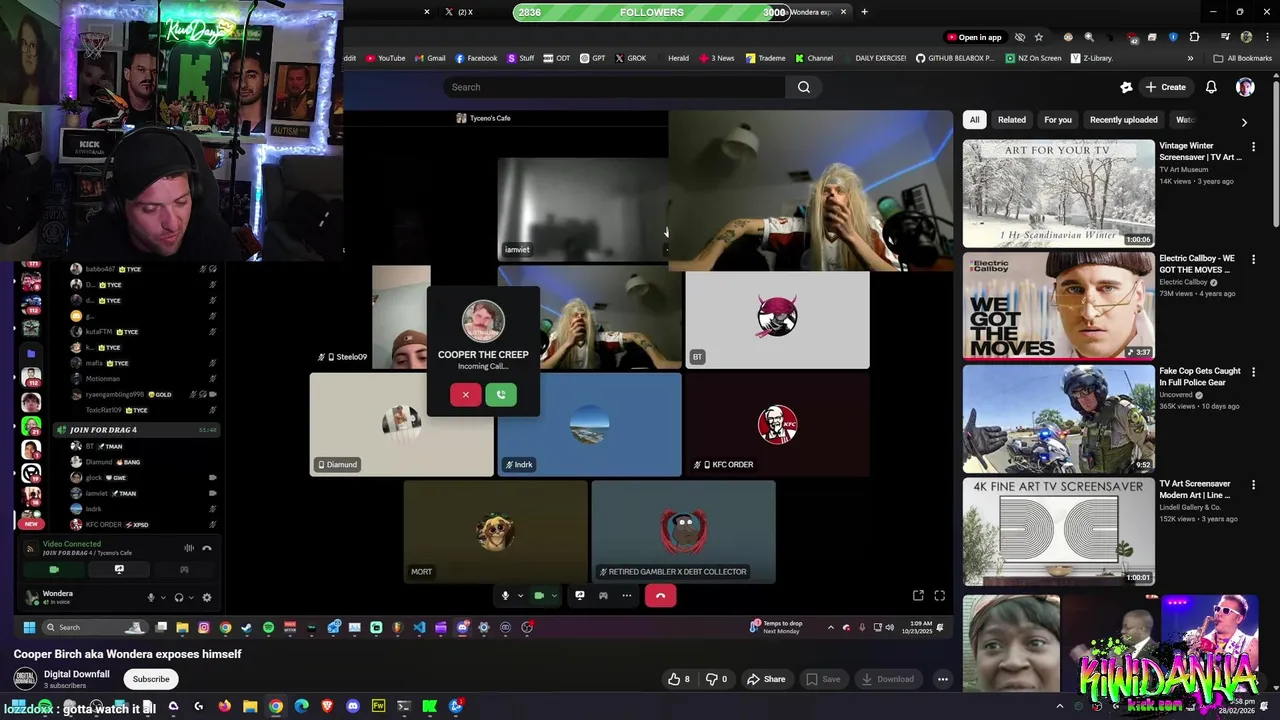Open more options in Discord call controls
This screenshot has height=720, width=1280.
627,596
